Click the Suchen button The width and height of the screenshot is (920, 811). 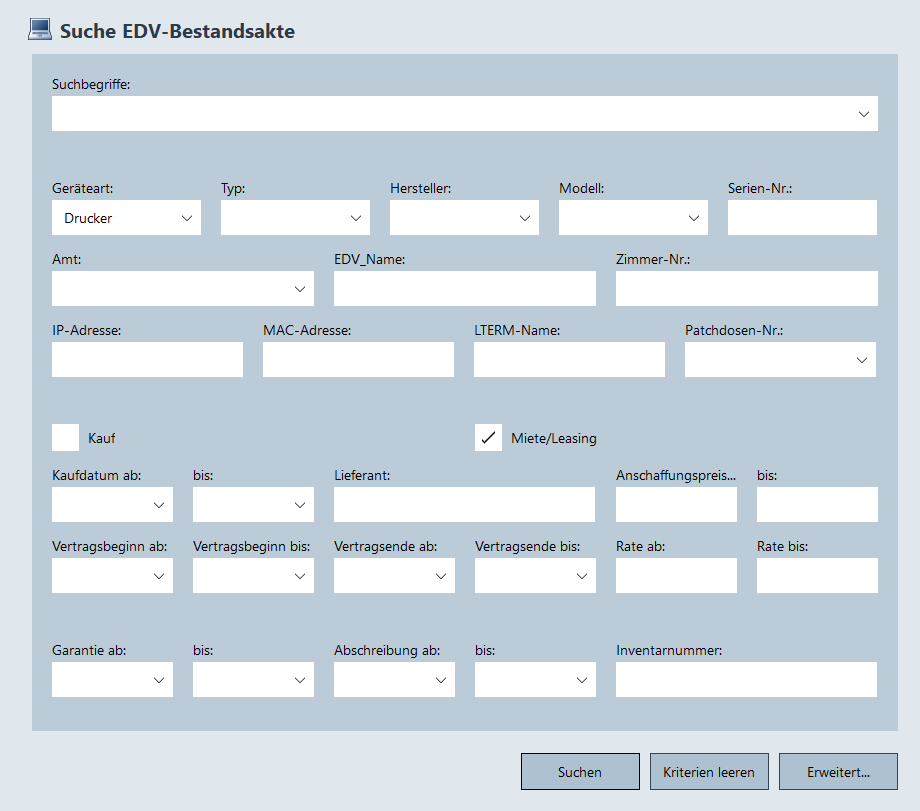[580, 772]
